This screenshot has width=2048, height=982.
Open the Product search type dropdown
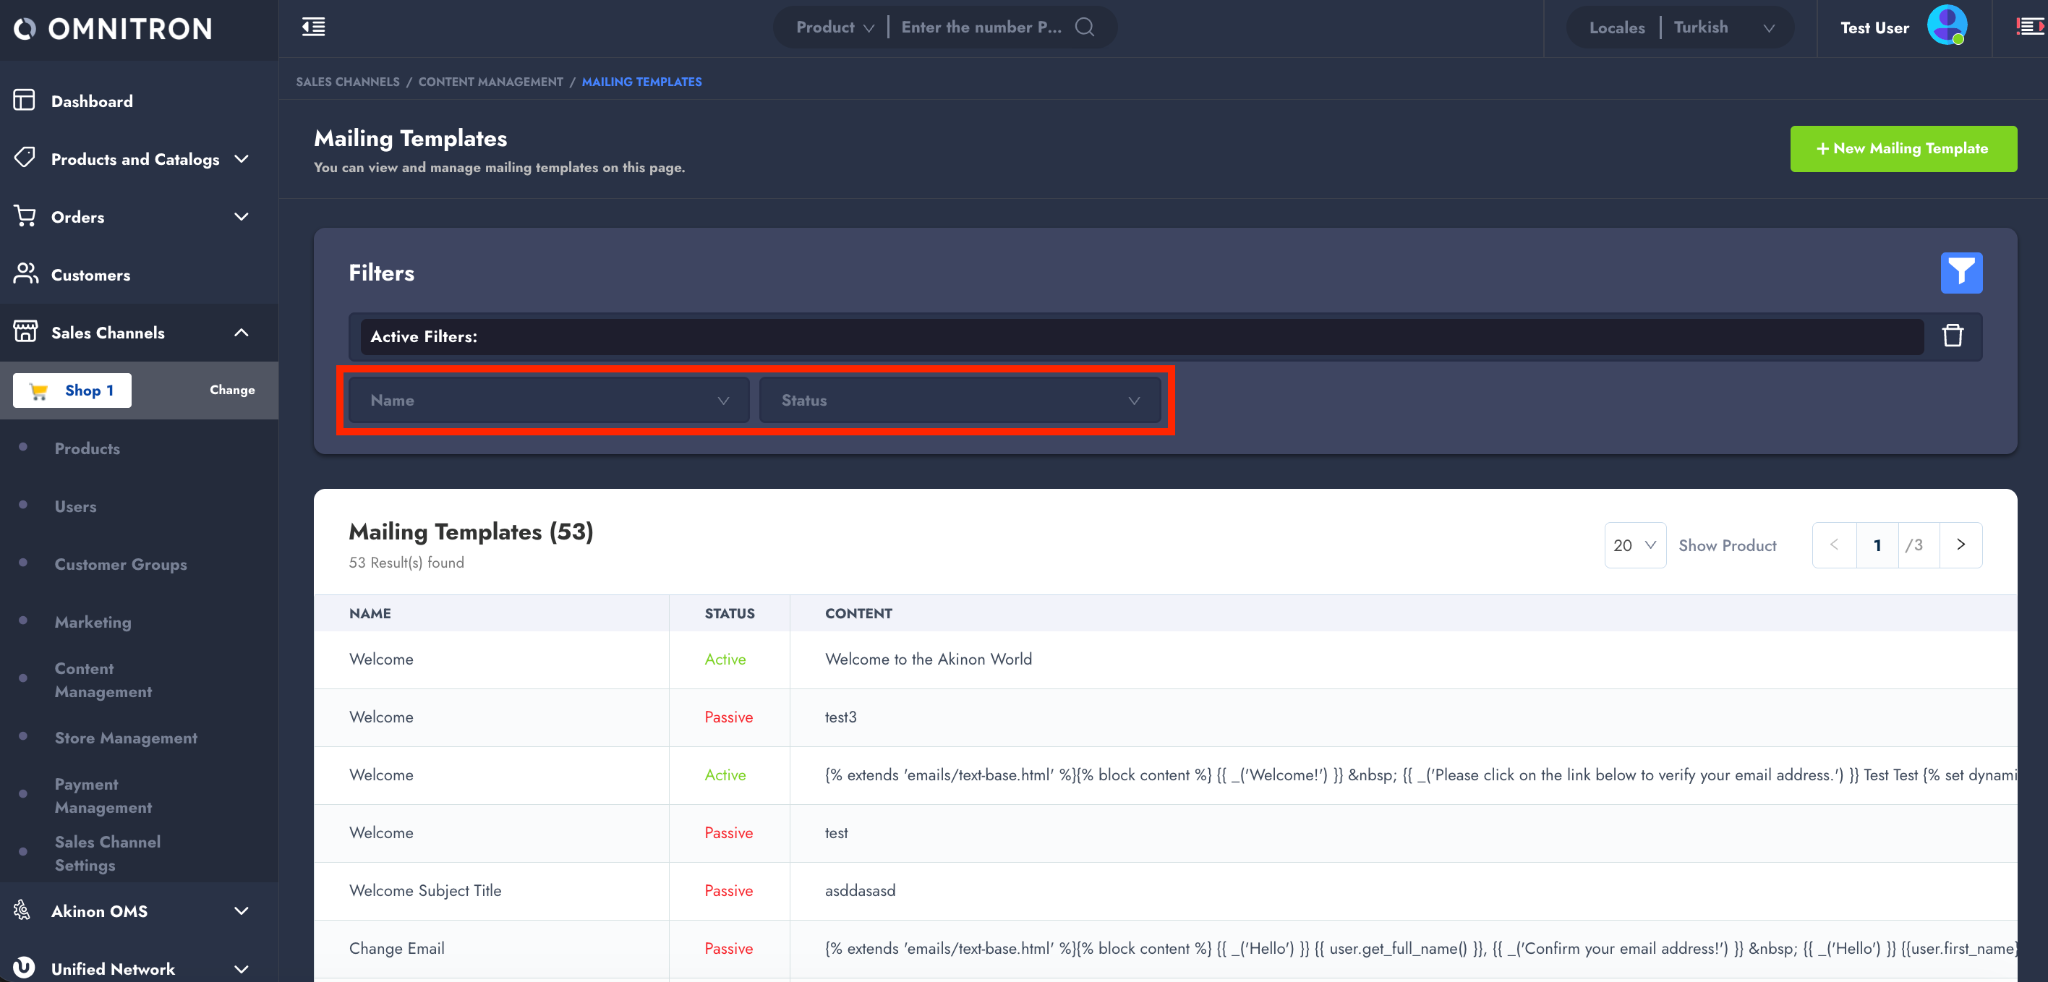coord(835,27)
